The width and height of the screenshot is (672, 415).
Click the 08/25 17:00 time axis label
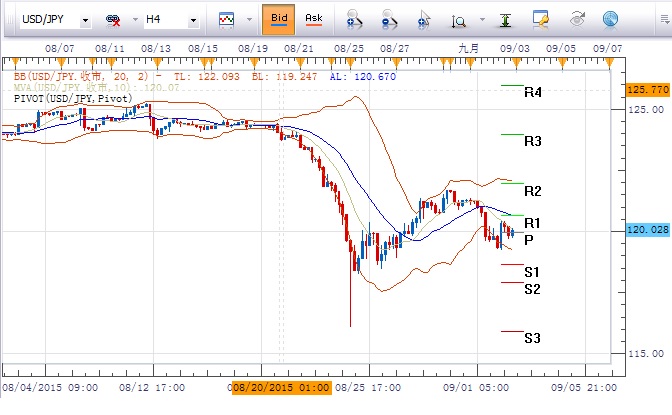[x=368, y=388]
